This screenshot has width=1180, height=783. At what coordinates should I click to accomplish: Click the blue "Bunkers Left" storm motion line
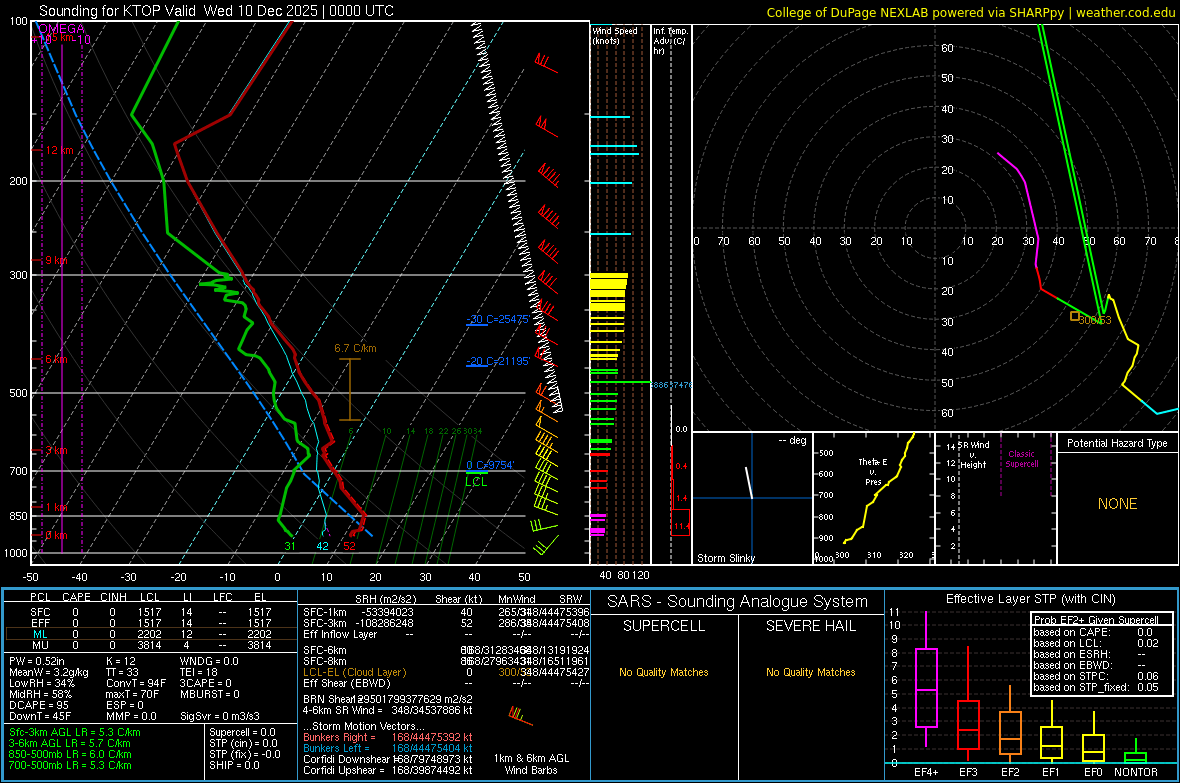tap(388, 748)
